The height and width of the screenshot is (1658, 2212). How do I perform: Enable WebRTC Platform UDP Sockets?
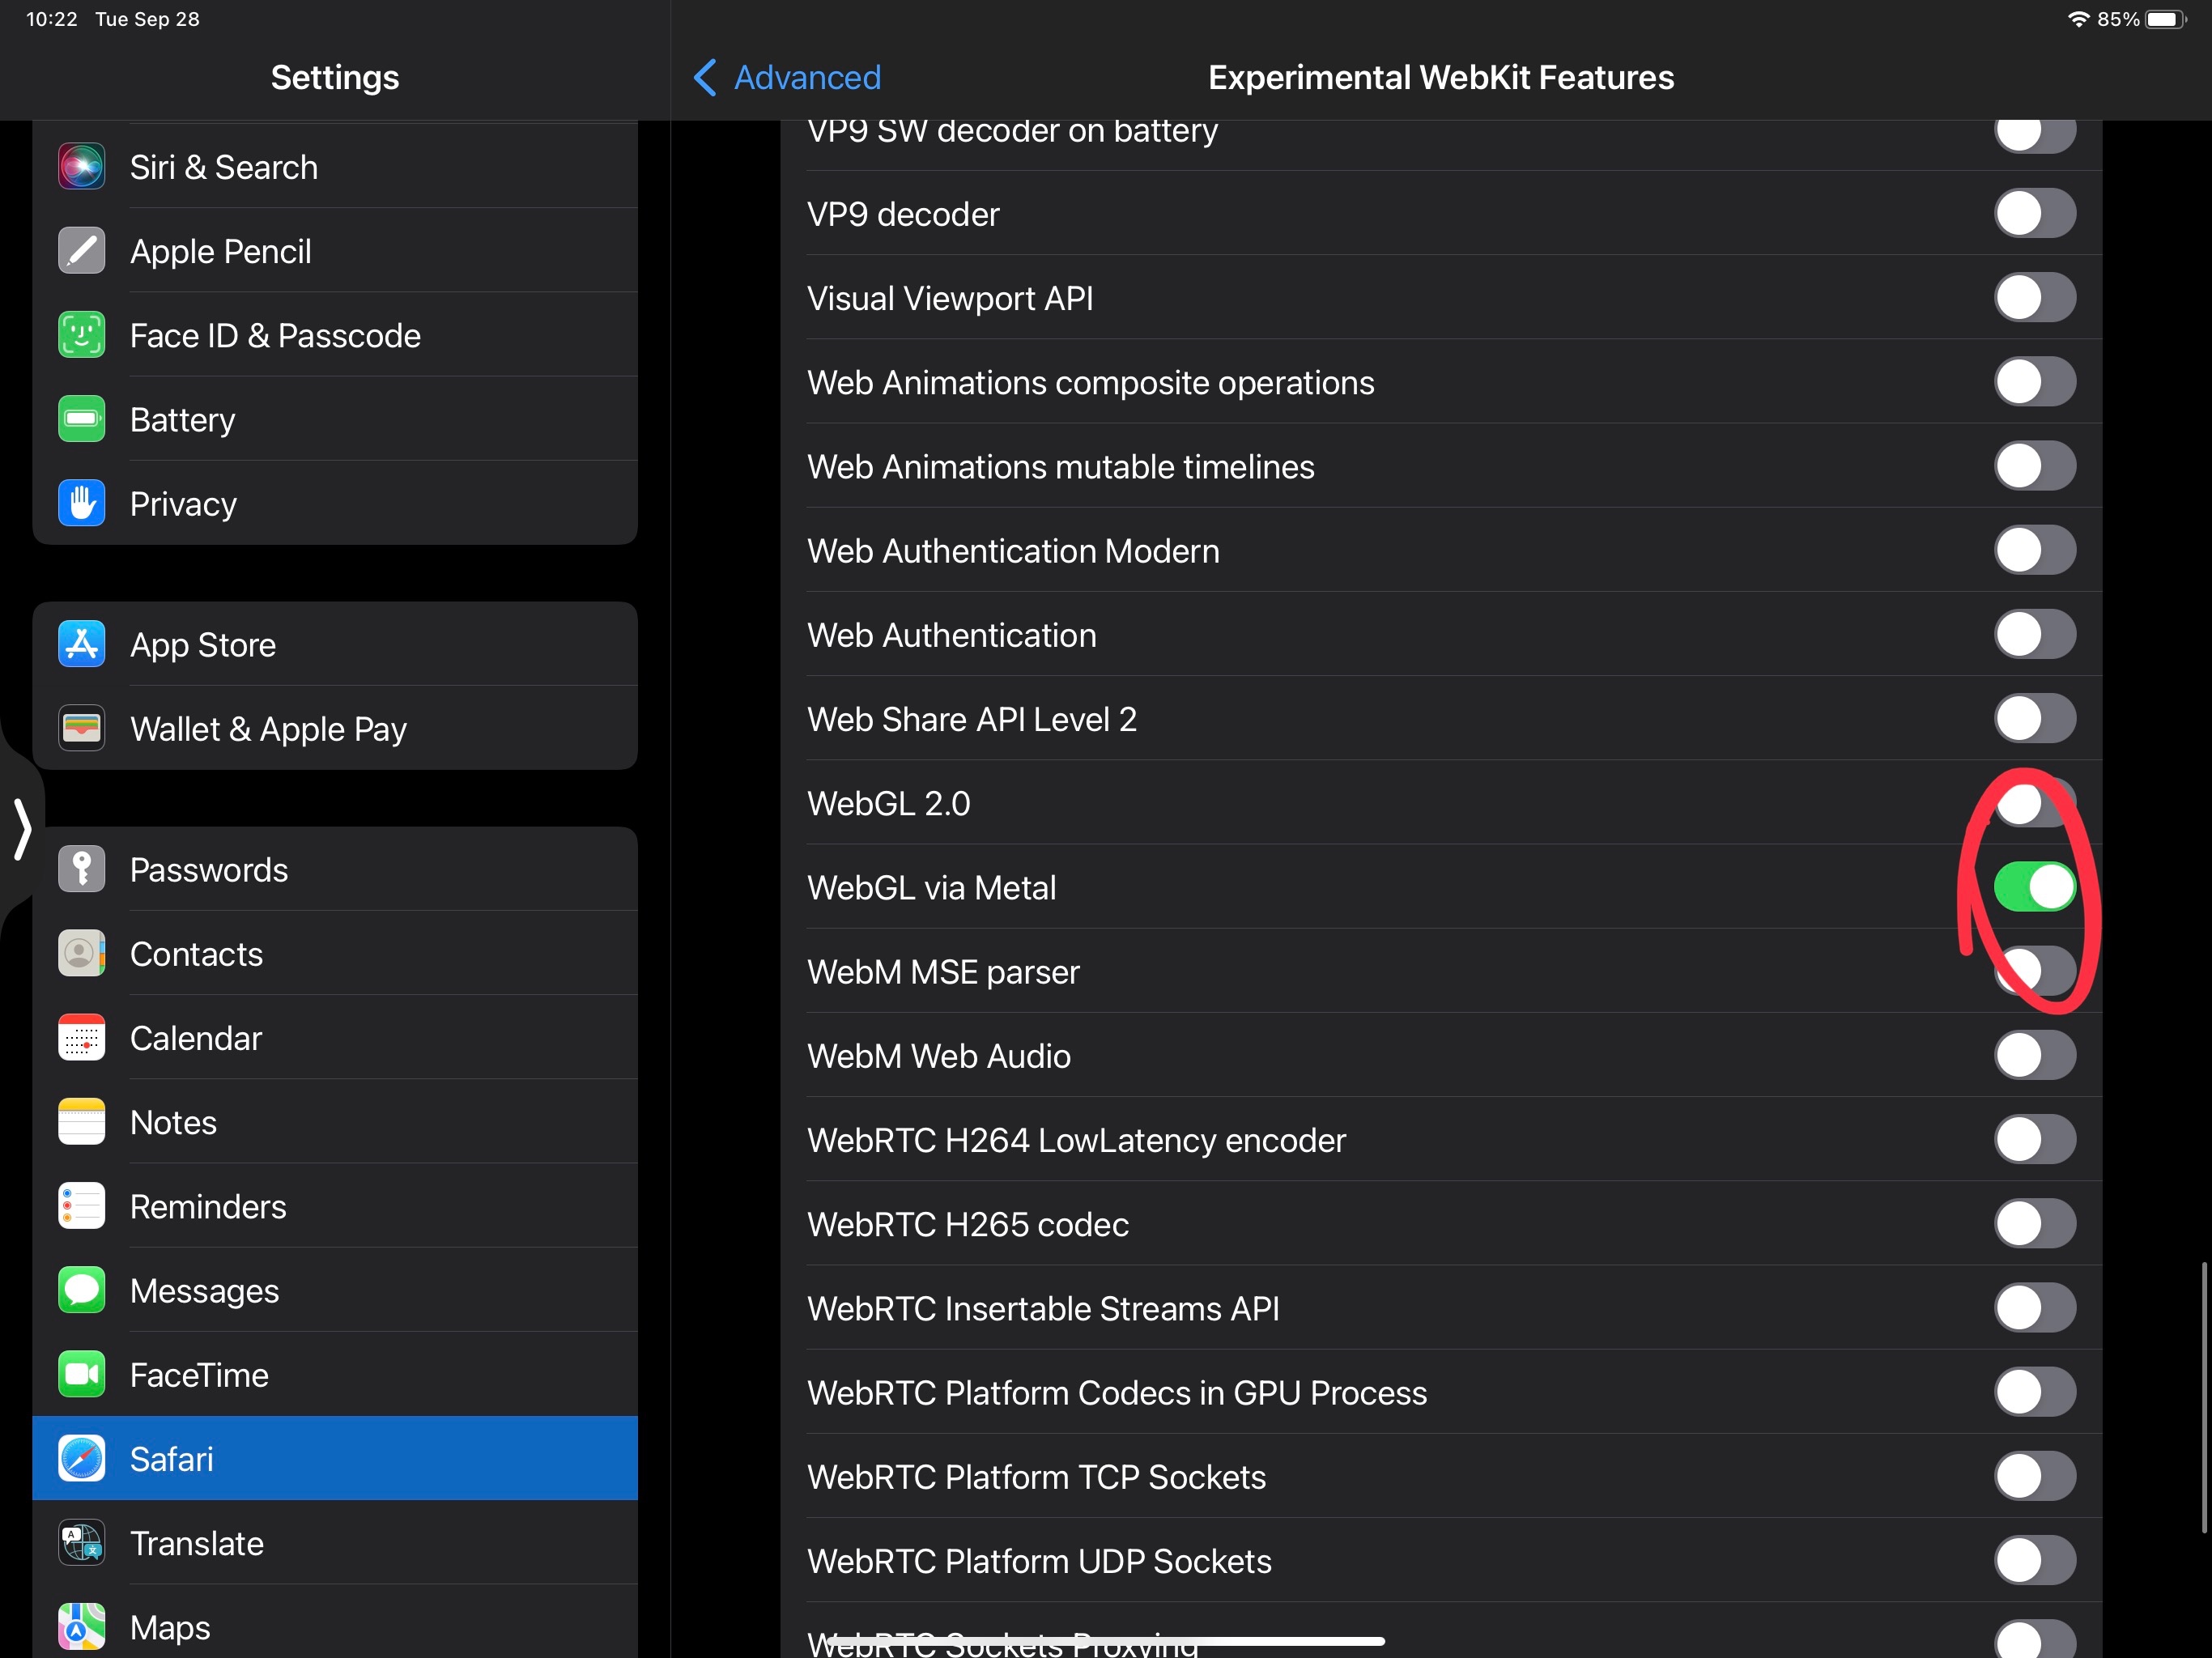pos(2035,1560)
